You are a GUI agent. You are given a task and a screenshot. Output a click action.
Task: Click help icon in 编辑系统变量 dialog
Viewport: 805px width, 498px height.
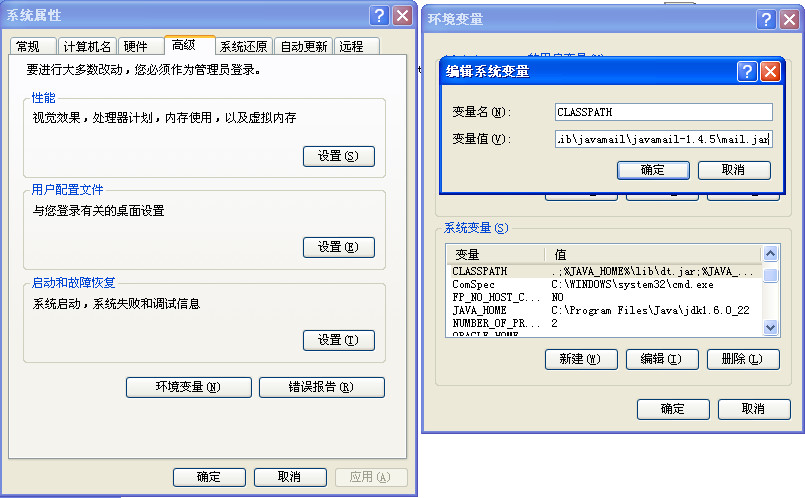(747, 71)
